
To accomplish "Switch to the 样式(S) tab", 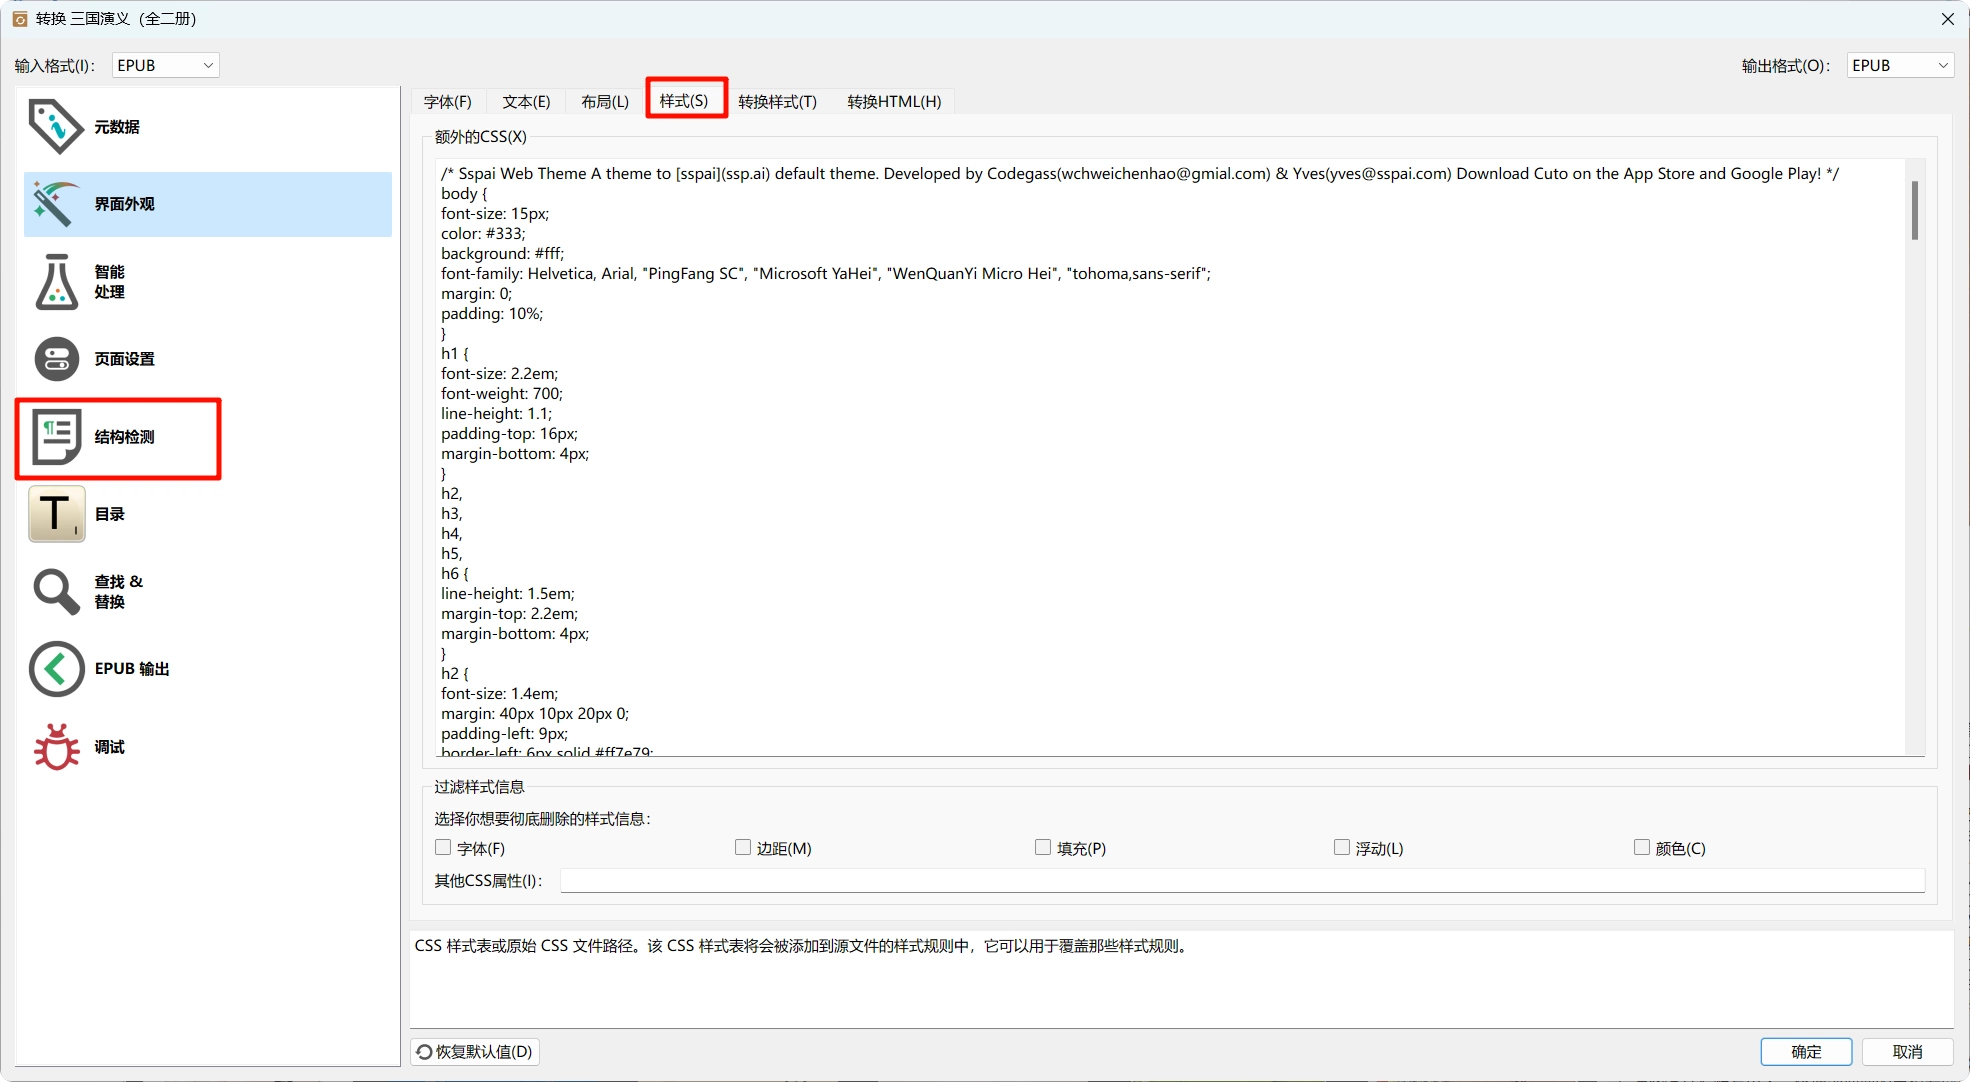I will pyautogui.click(x=684, y=100).
